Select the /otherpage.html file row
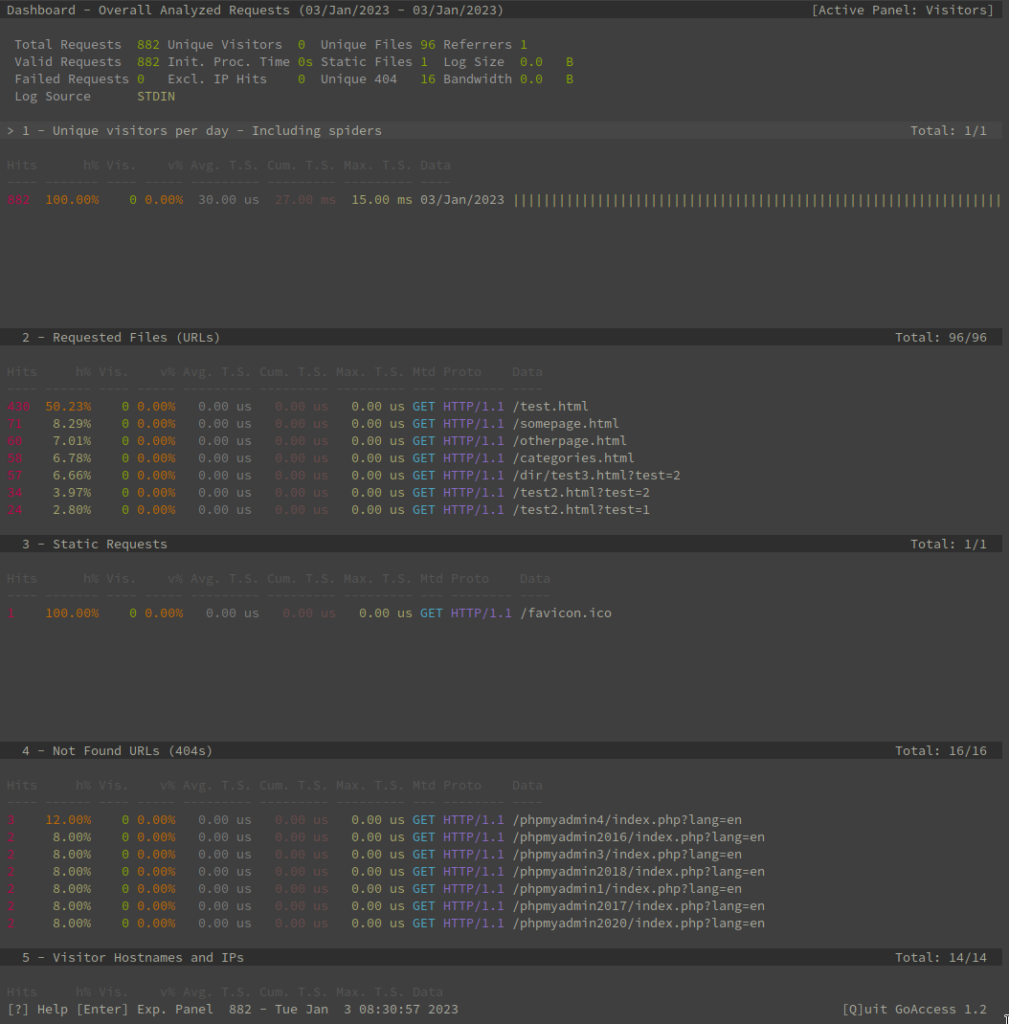 [569, 441]
